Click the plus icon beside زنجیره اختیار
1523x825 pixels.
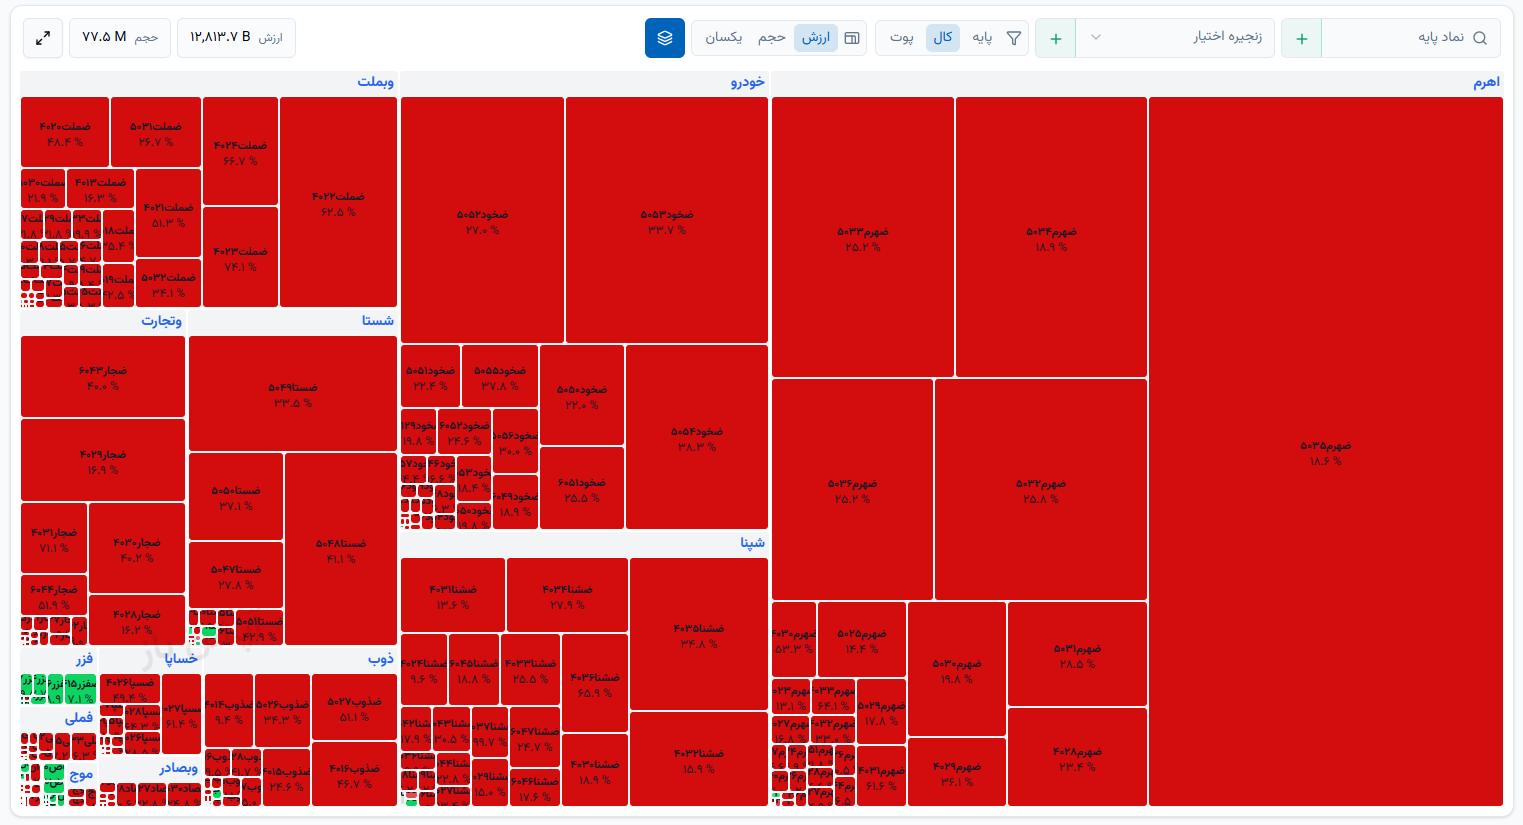[1055, 38]
